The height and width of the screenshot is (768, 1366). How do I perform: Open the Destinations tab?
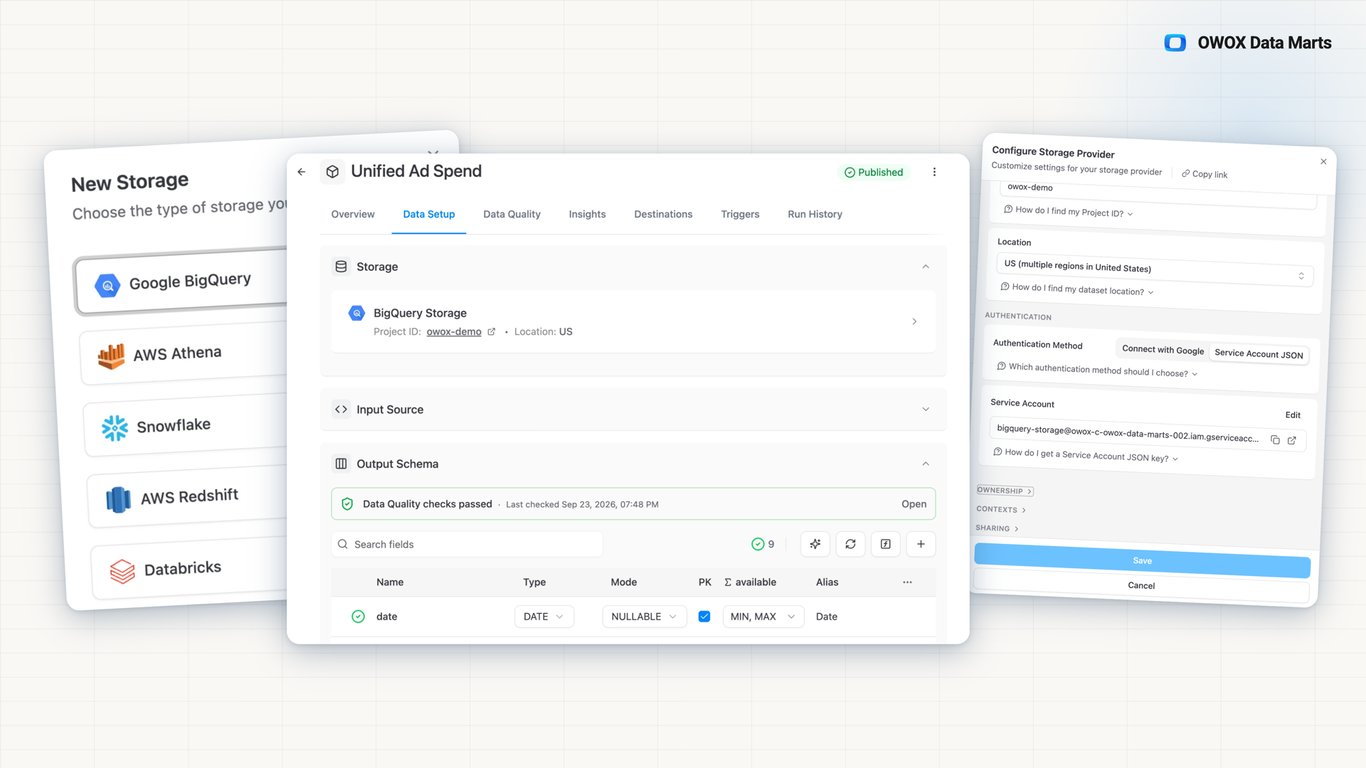pos(663,214)
